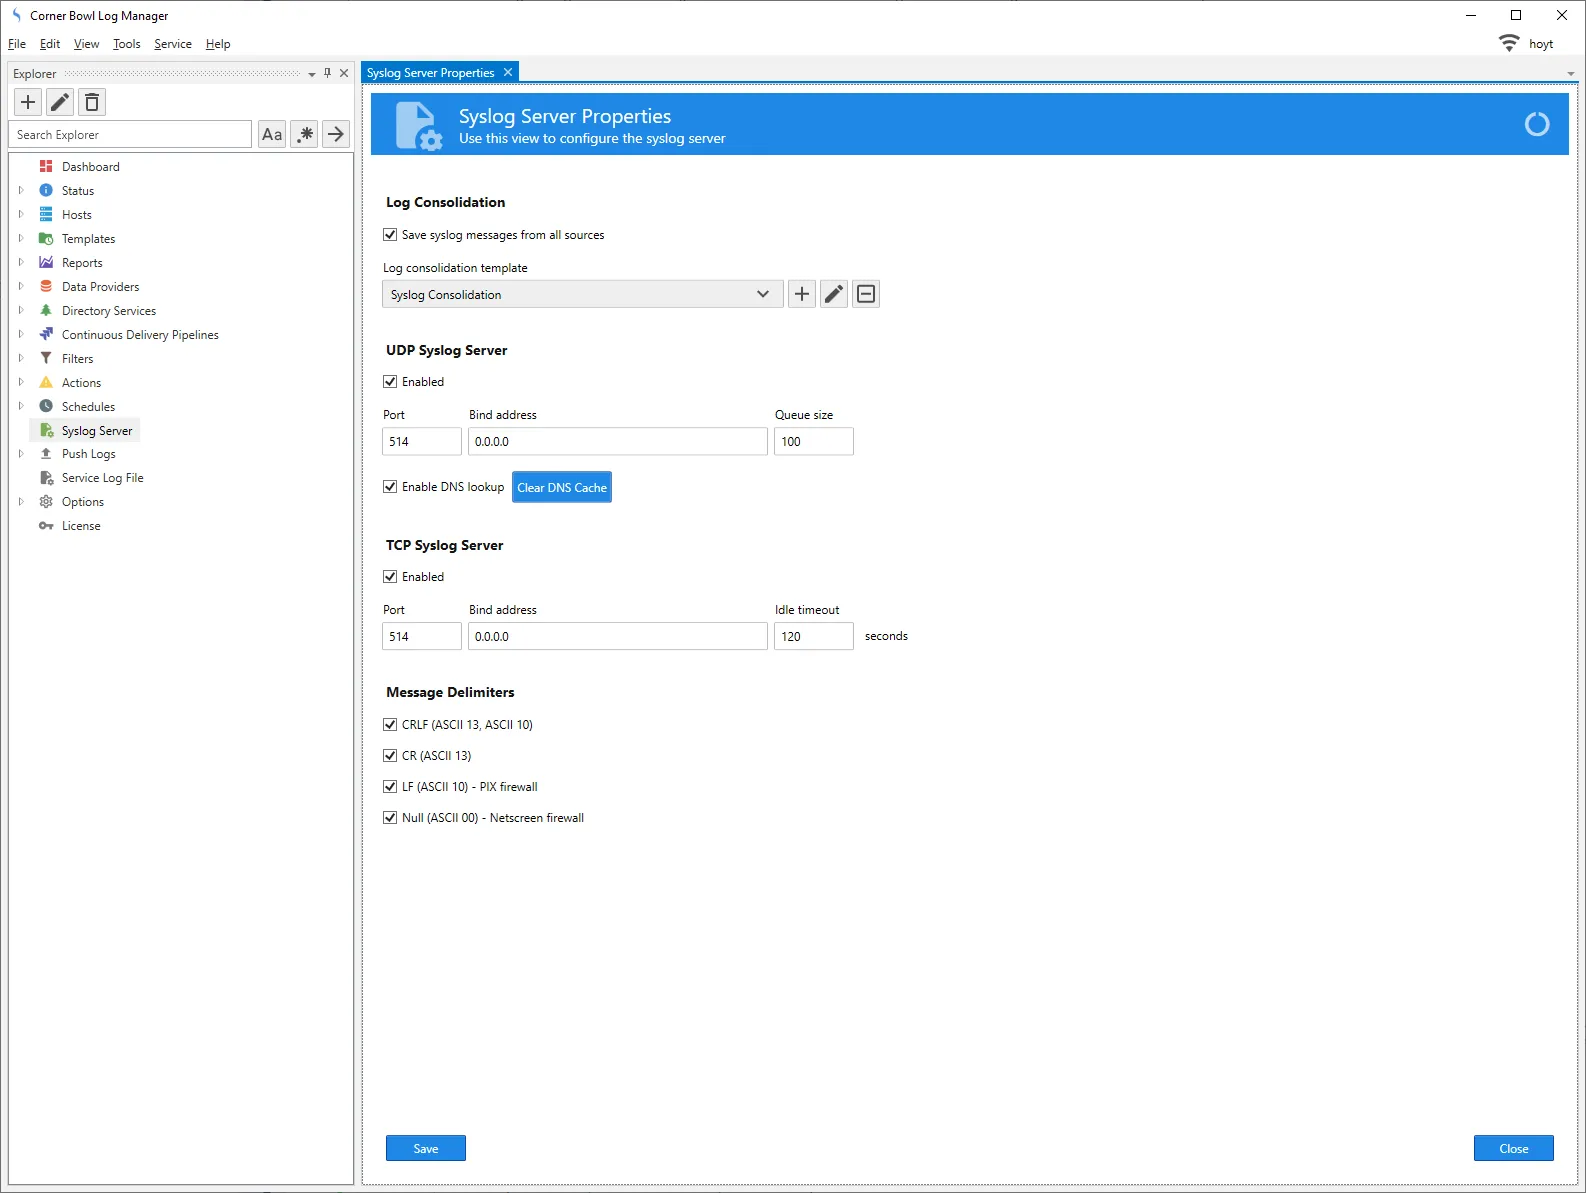Expand the Hosts tree node
The height and width of the screenshot is (1193, 1586).
pos(21,215)
